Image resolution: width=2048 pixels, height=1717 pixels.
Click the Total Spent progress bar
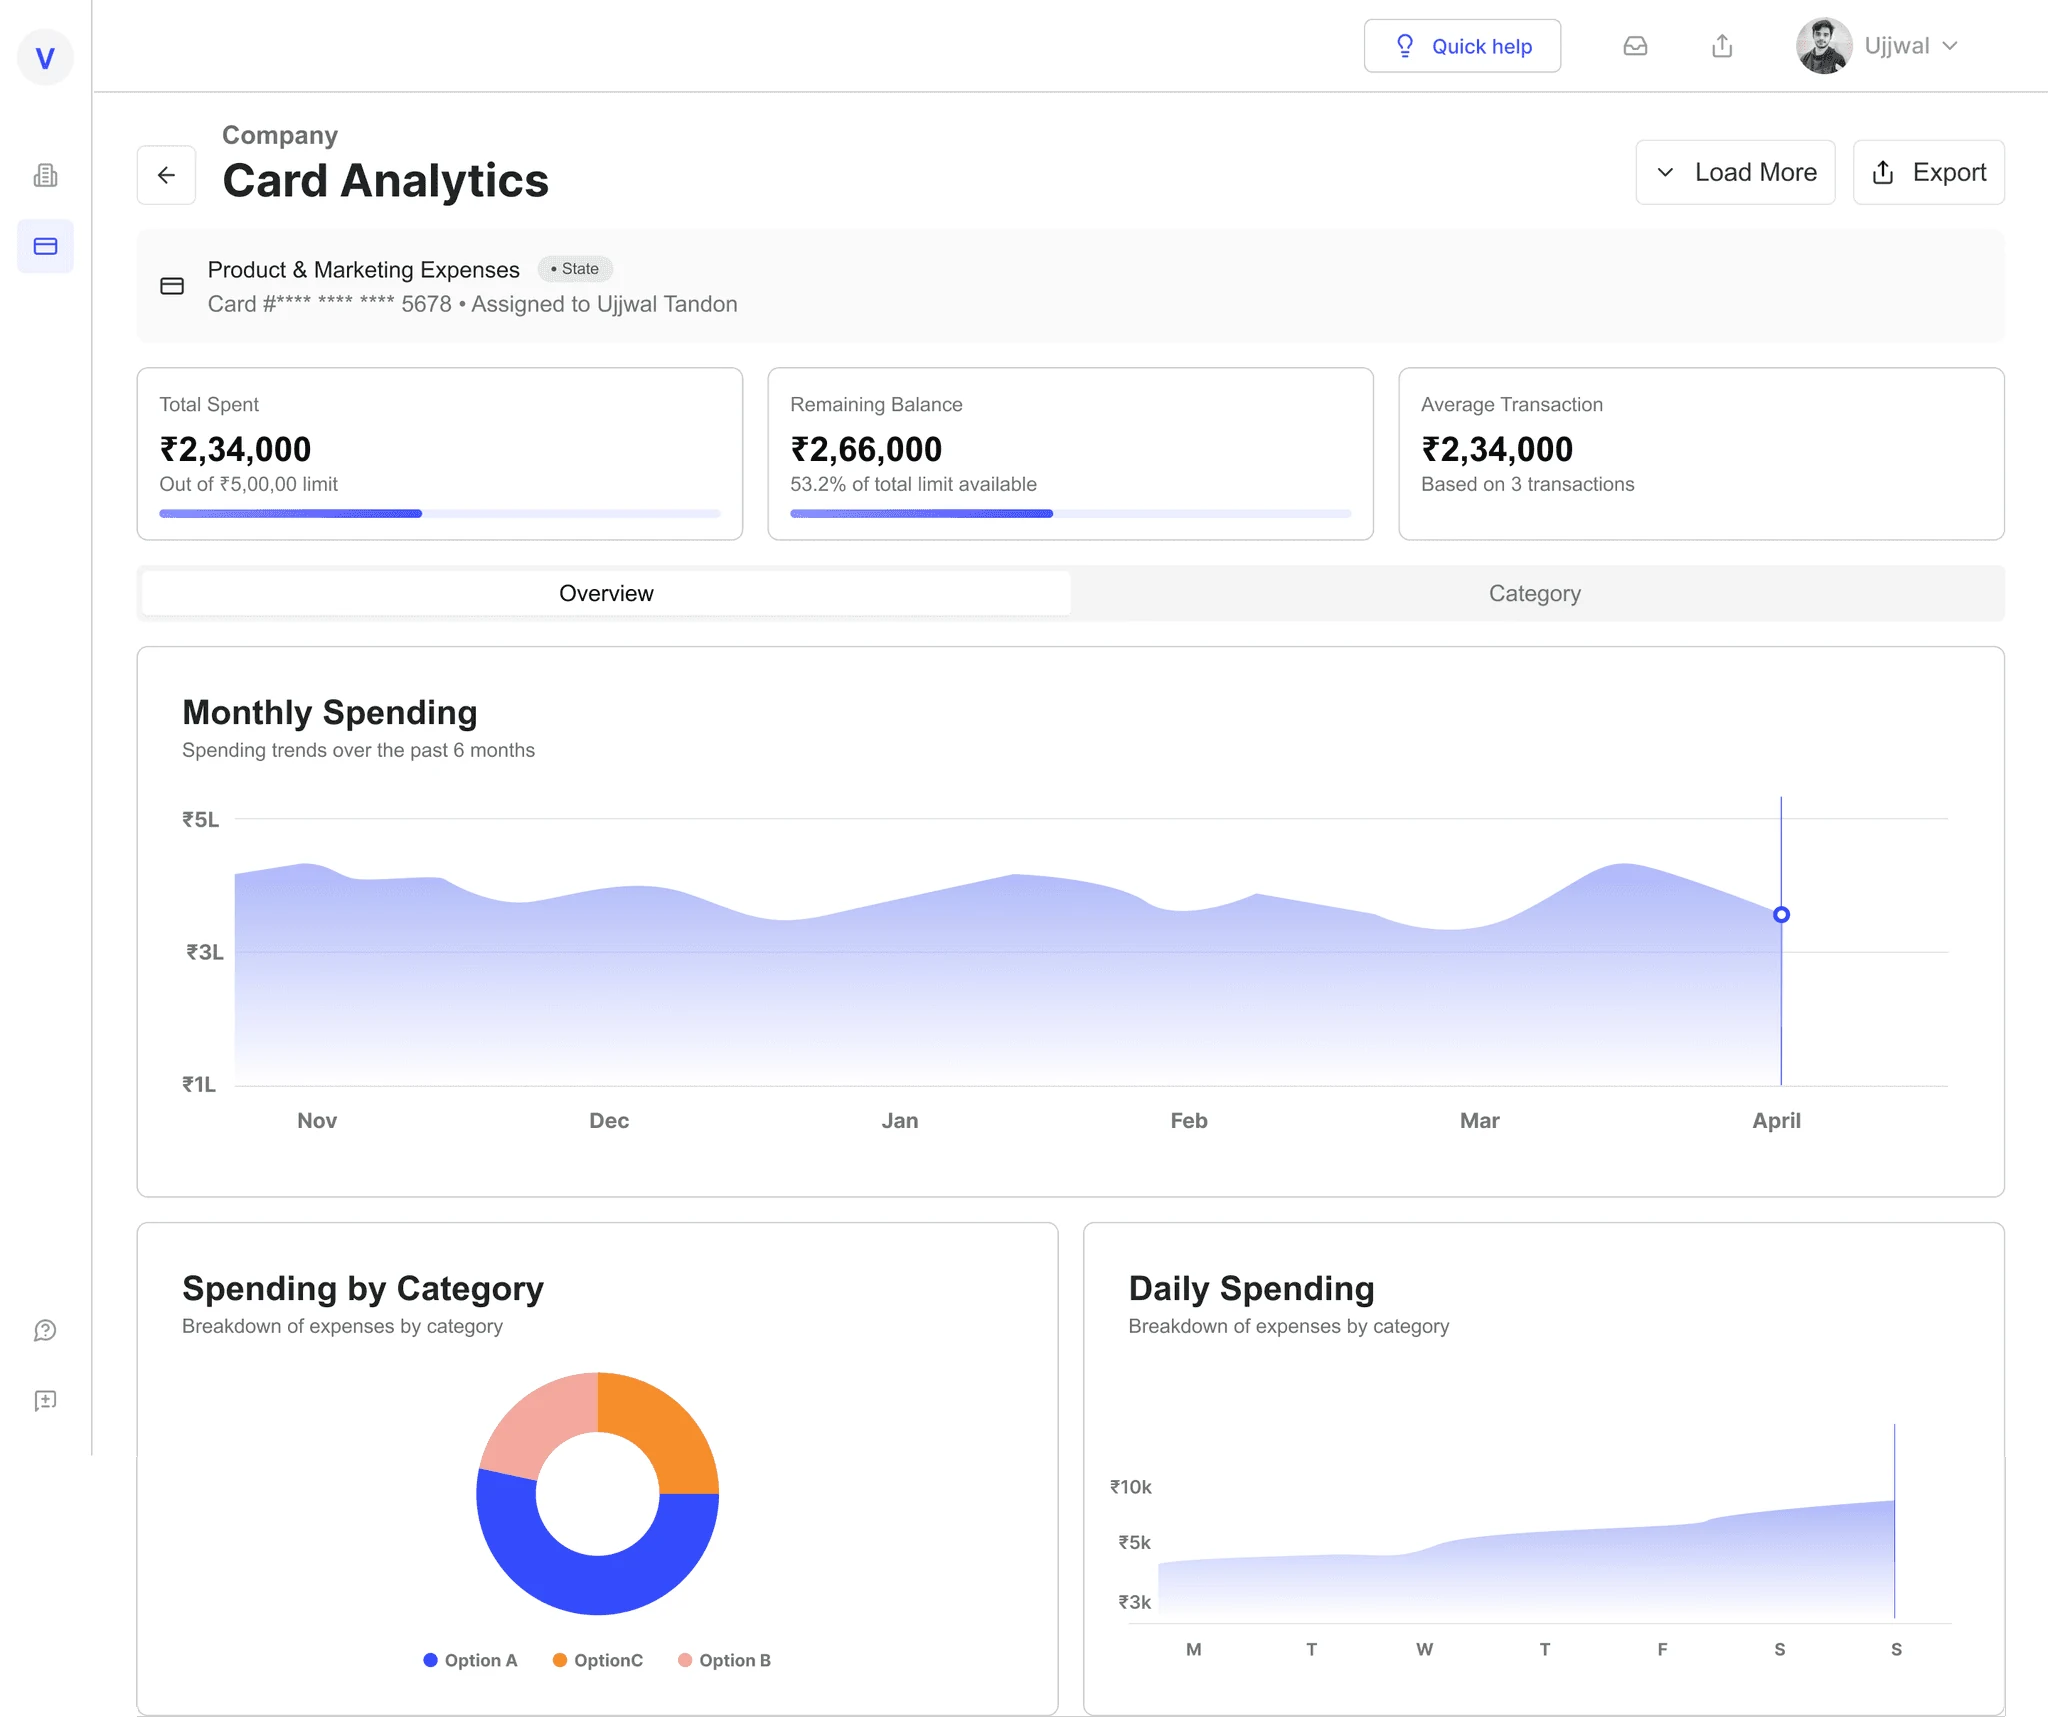pos(440,513)
